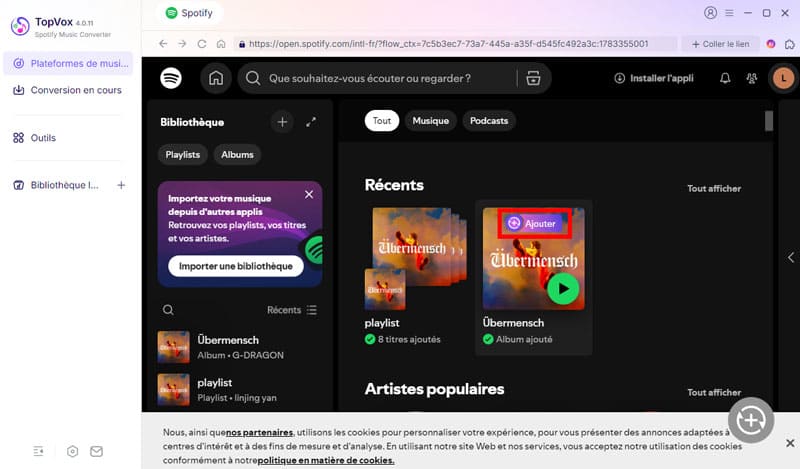This screenshot has height=469, width=800.
Task: Click the Spotify home button
Action: [x=216, y=78]
